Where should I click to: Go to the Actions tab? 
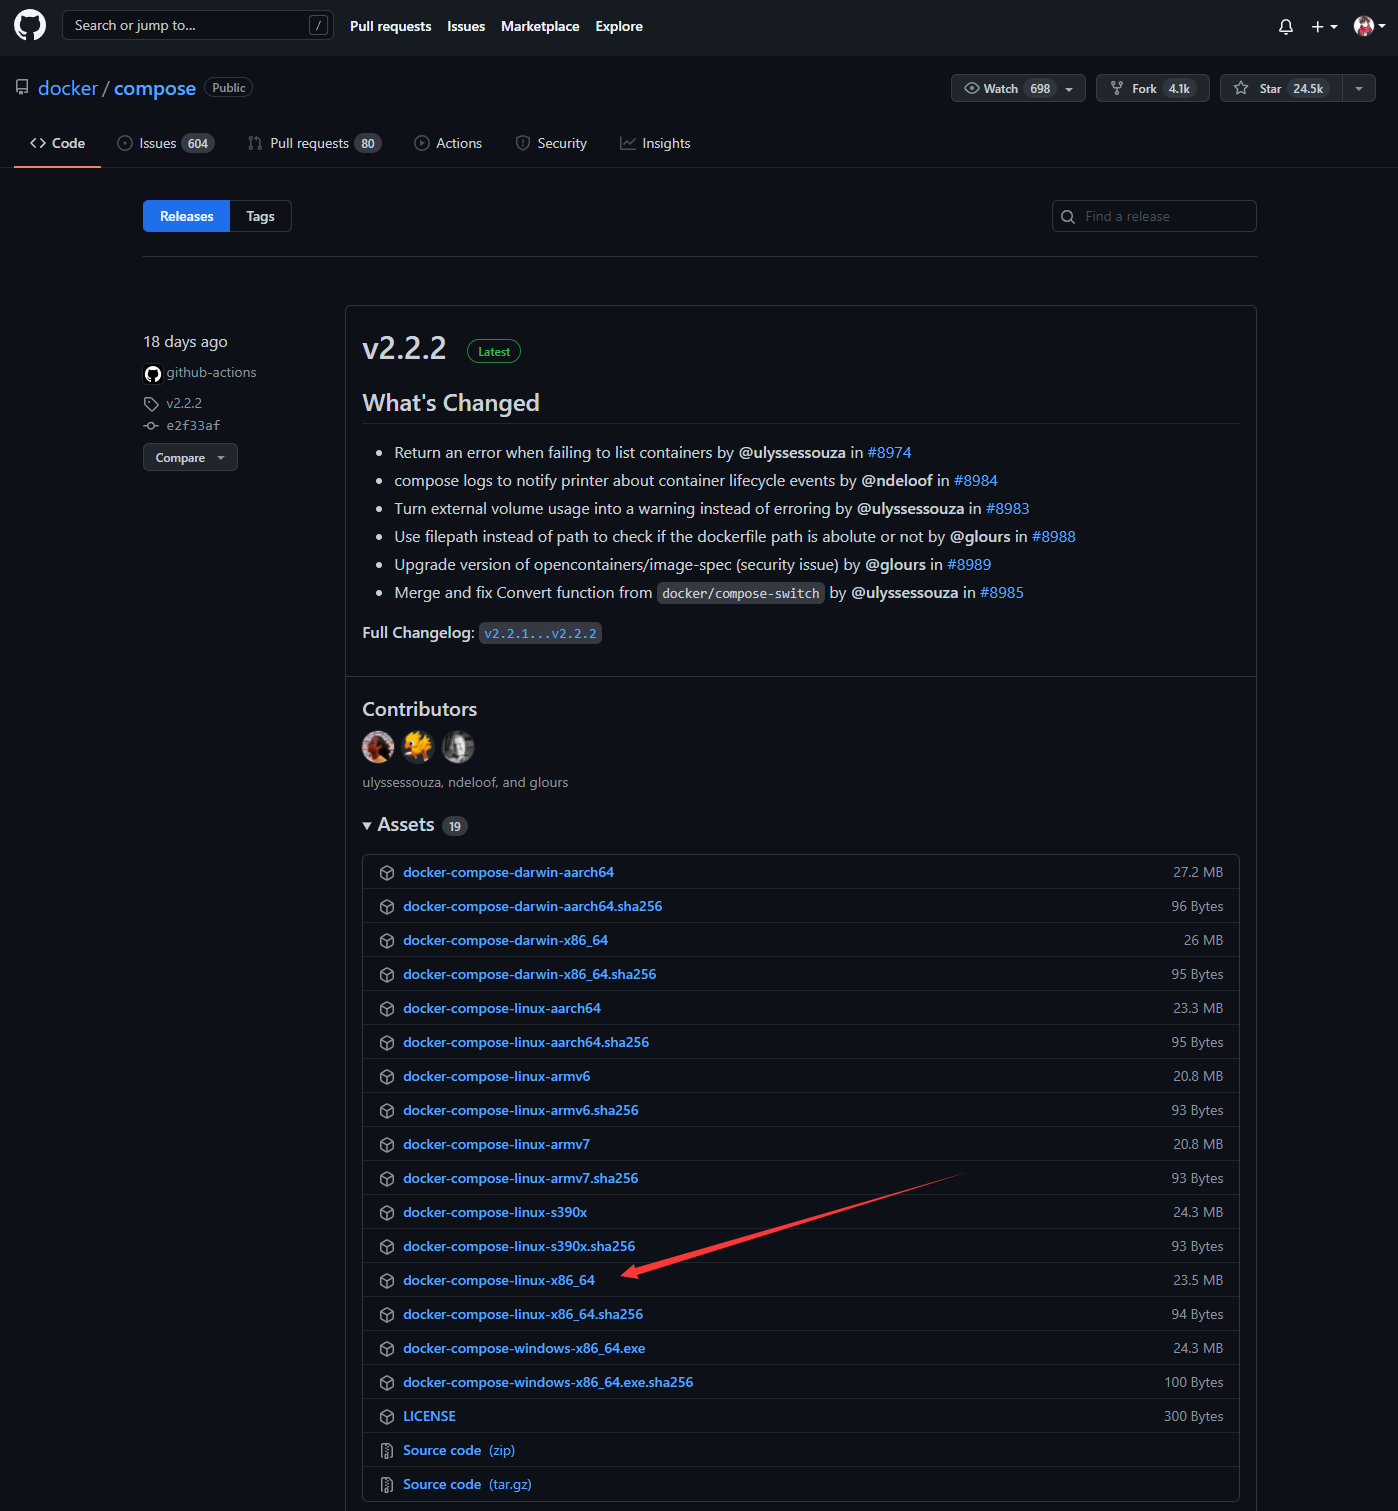tap(448, 143)
